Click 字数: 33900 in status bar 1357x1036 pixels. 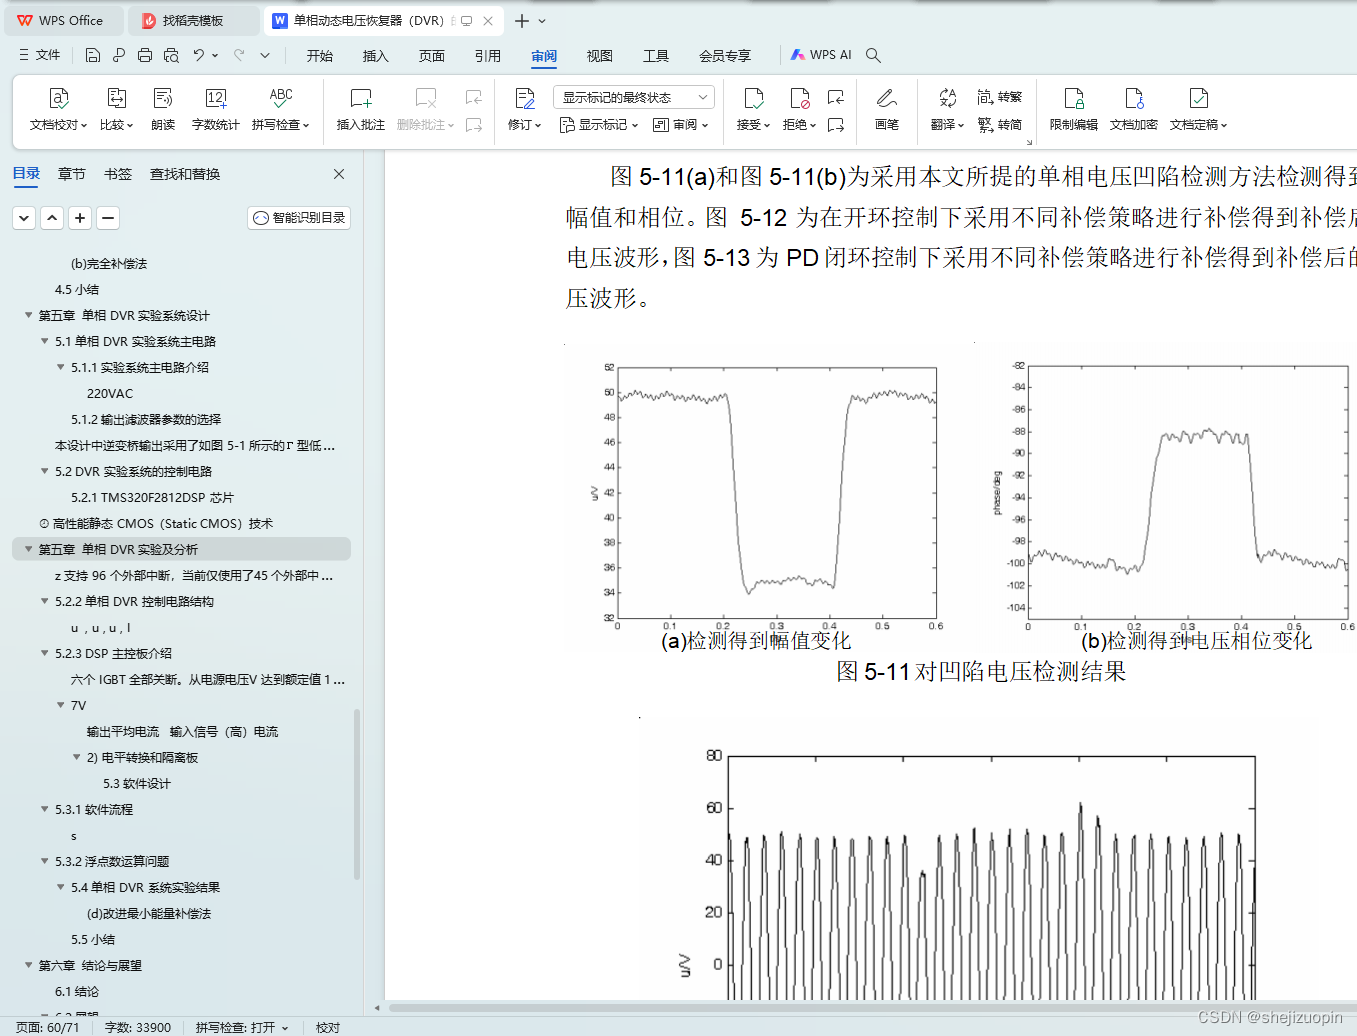pyautogui.click(x=138, y=1027)
